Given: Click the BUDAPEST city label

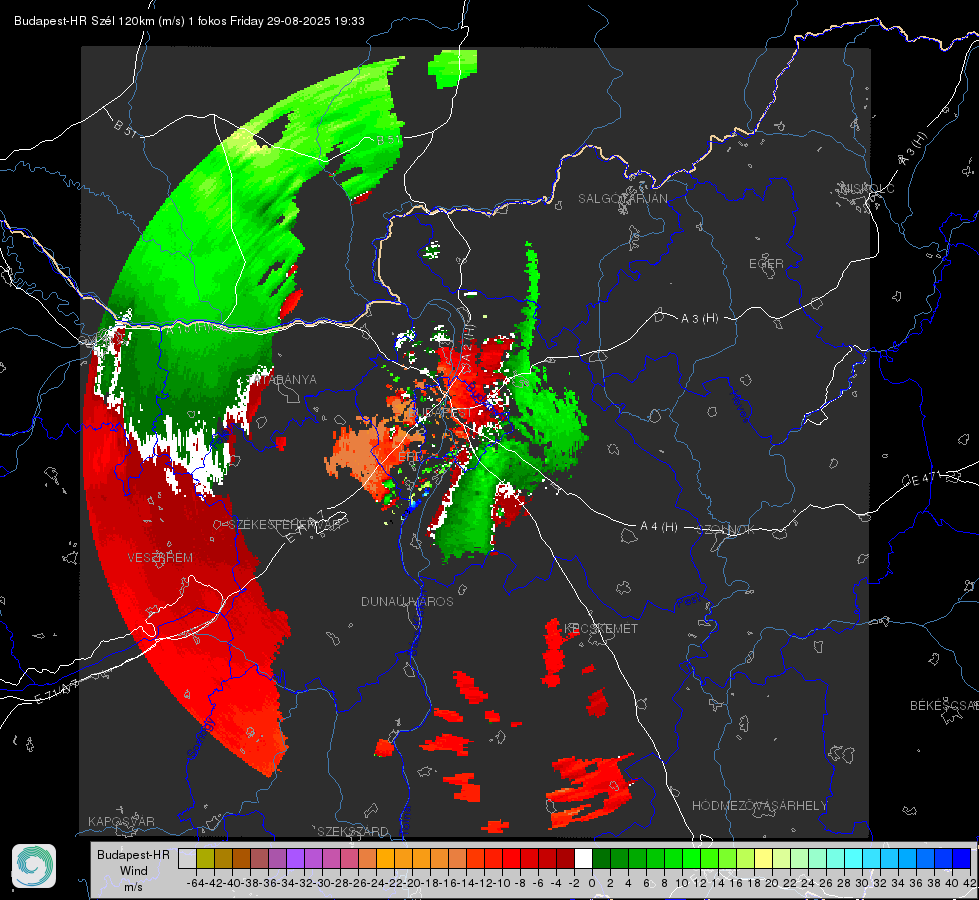Looking at the screenshot, I should click(441, 413).
